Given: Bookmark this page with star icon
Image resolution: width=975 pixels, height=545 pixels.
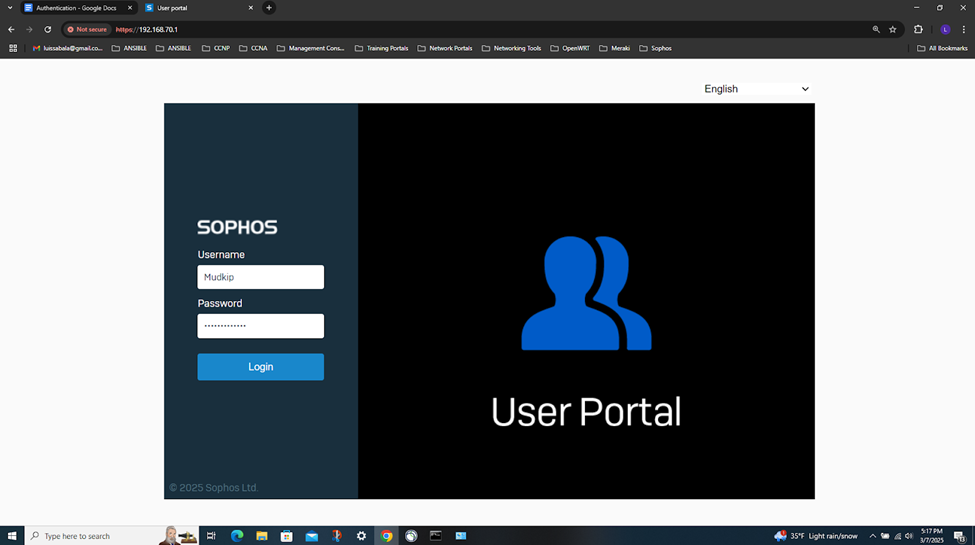Looking at the screenshot, I should (893, 29).
